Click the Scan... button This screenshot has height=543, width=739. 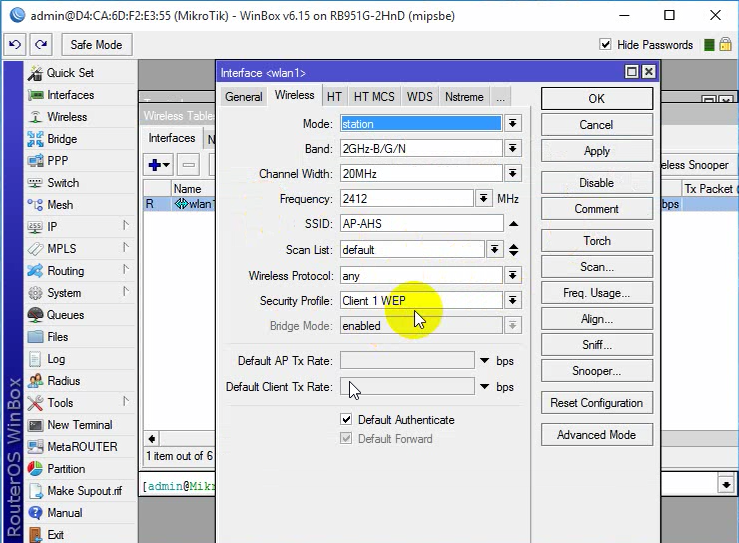tap(597, 267)
